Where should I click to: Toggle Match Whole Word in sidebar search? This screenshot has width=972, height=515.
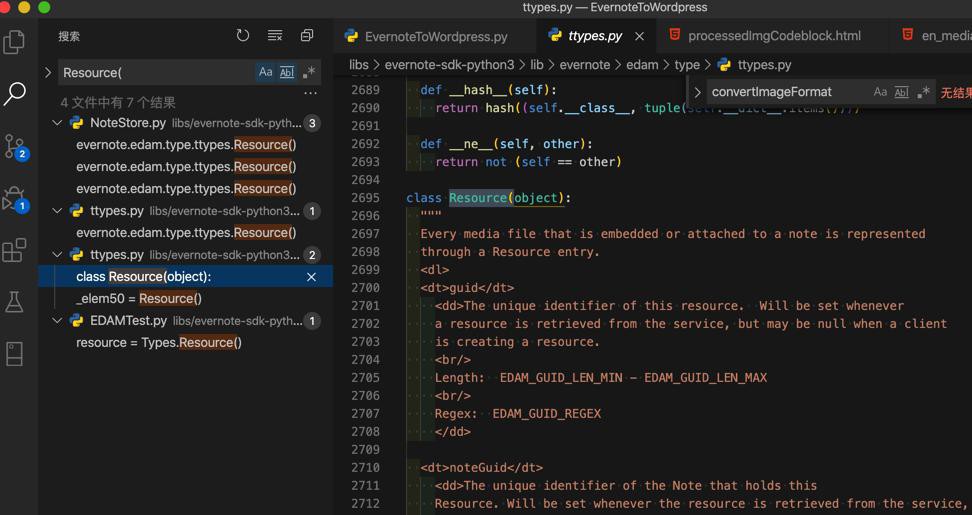[286, 72]
